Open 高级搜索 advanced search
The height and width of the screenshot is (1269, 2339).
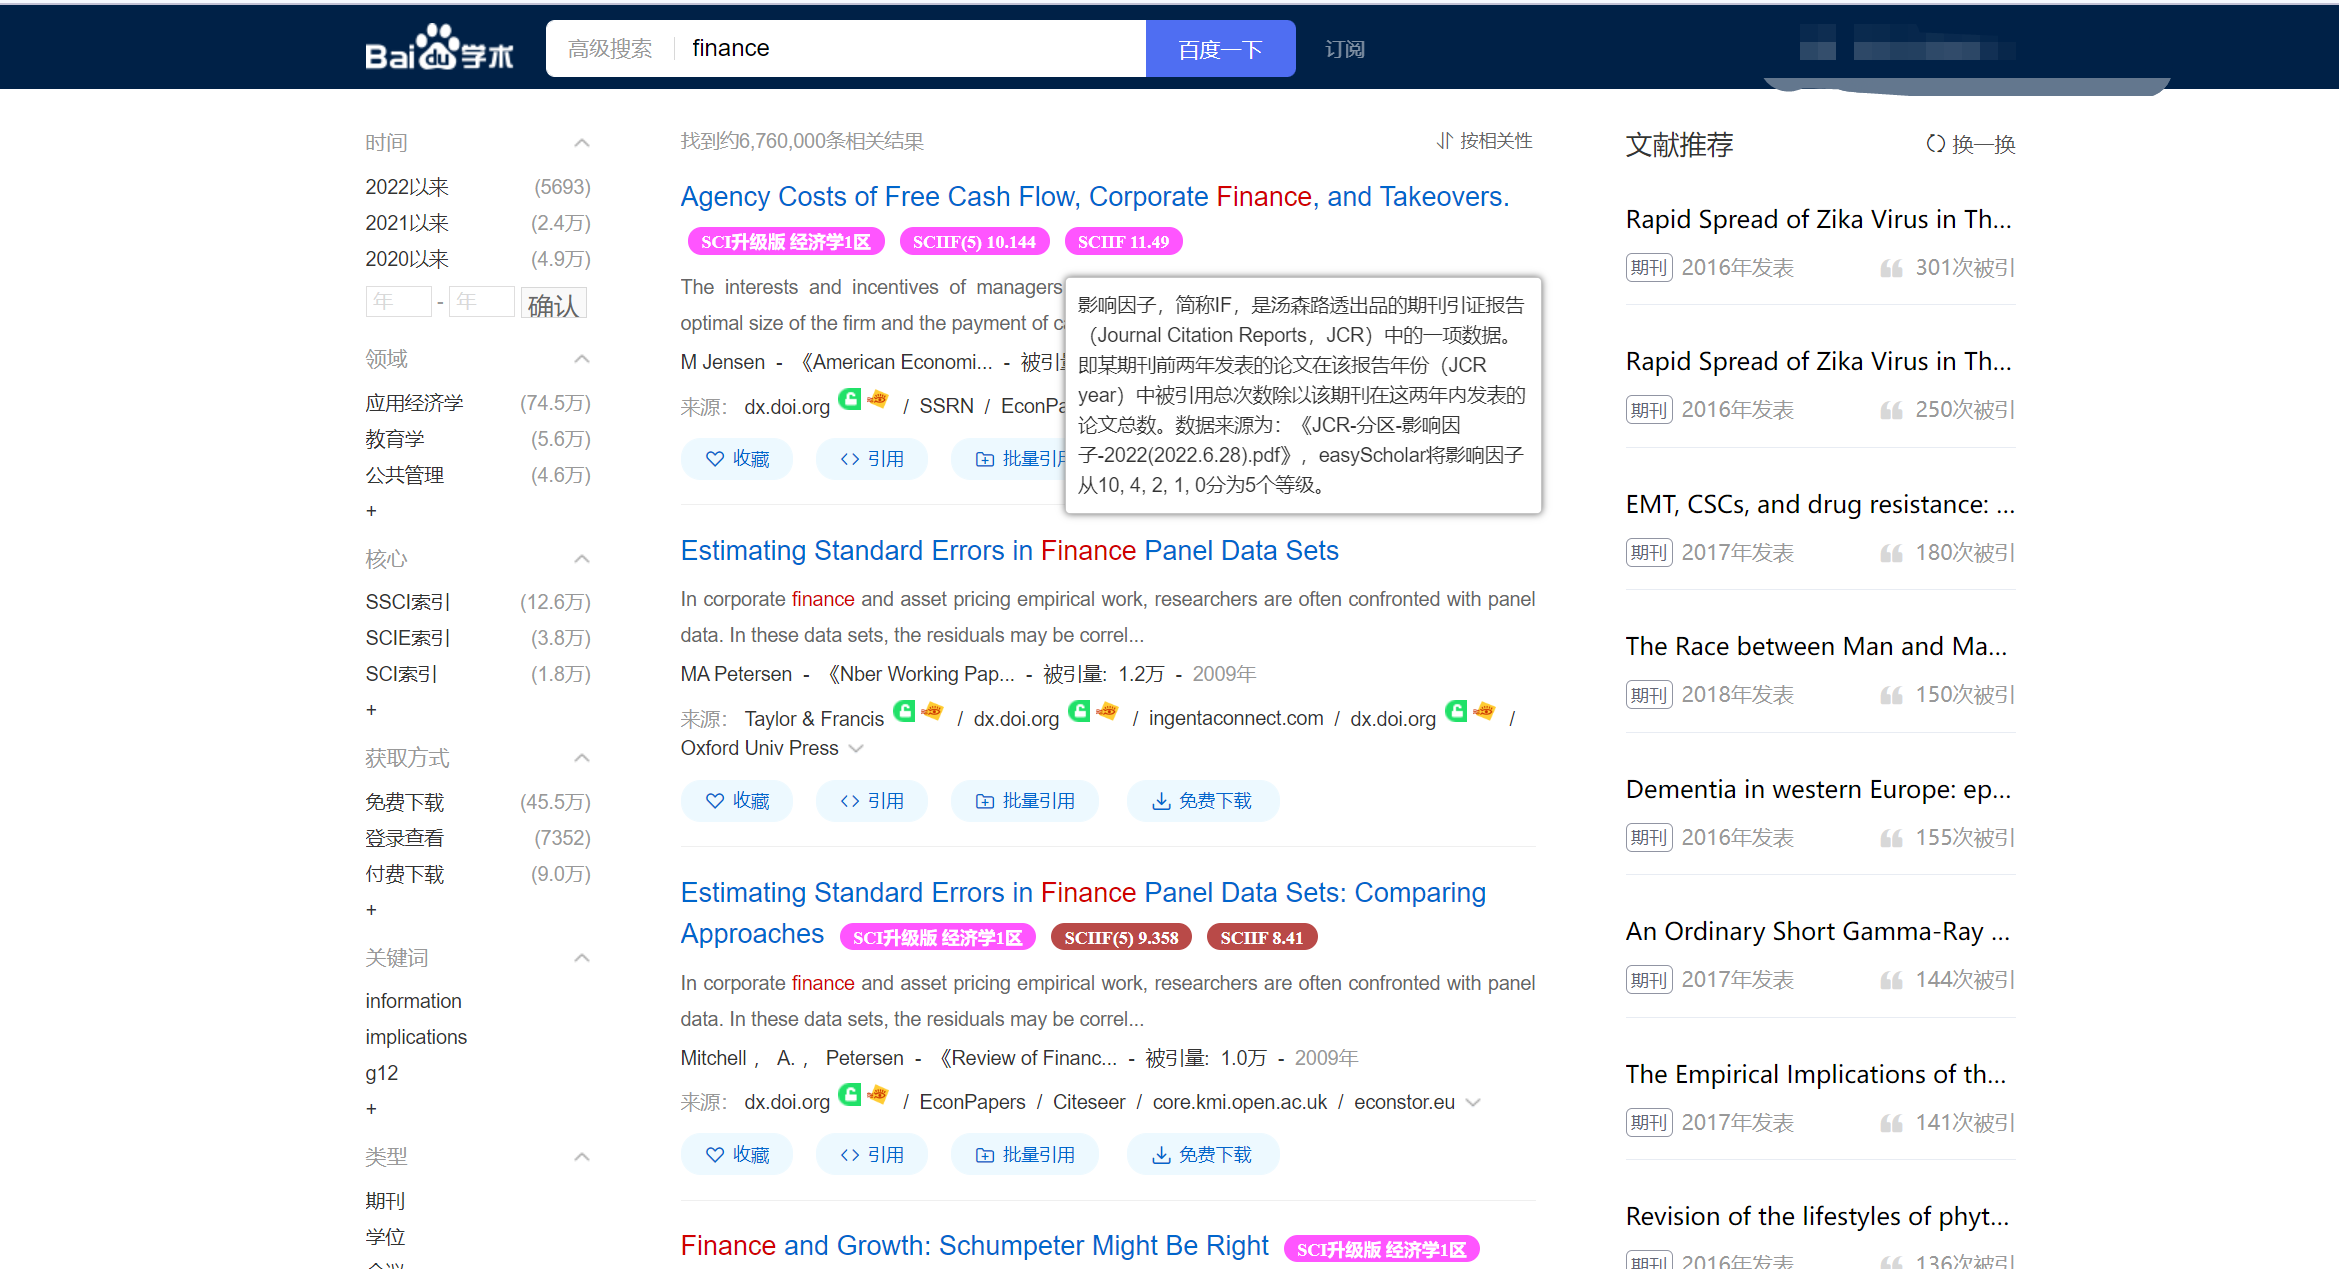click(610, 49)
